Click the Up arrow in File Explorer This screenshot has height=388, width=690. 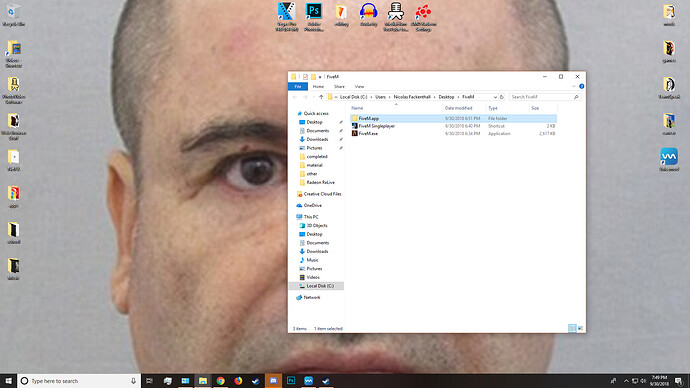(x=321, y=97)
